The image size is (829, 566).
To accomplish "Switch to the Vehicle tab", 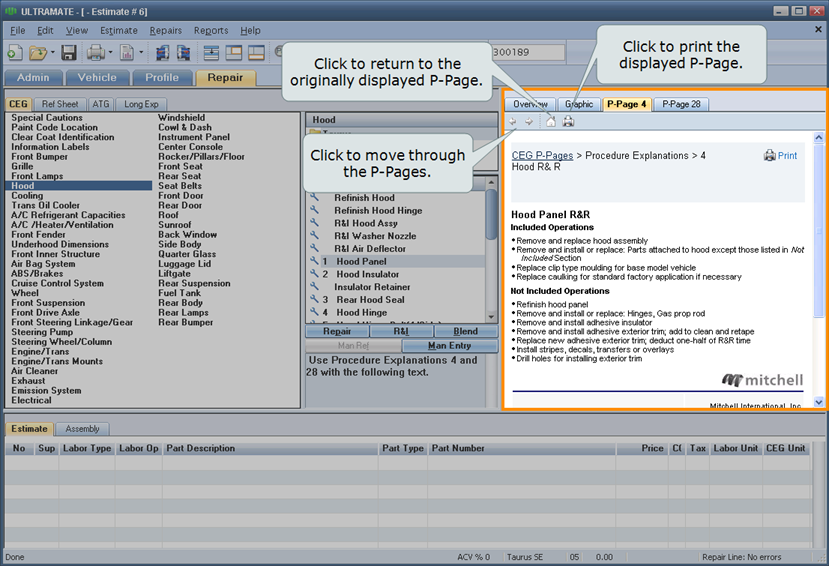I will pos(97,77).
